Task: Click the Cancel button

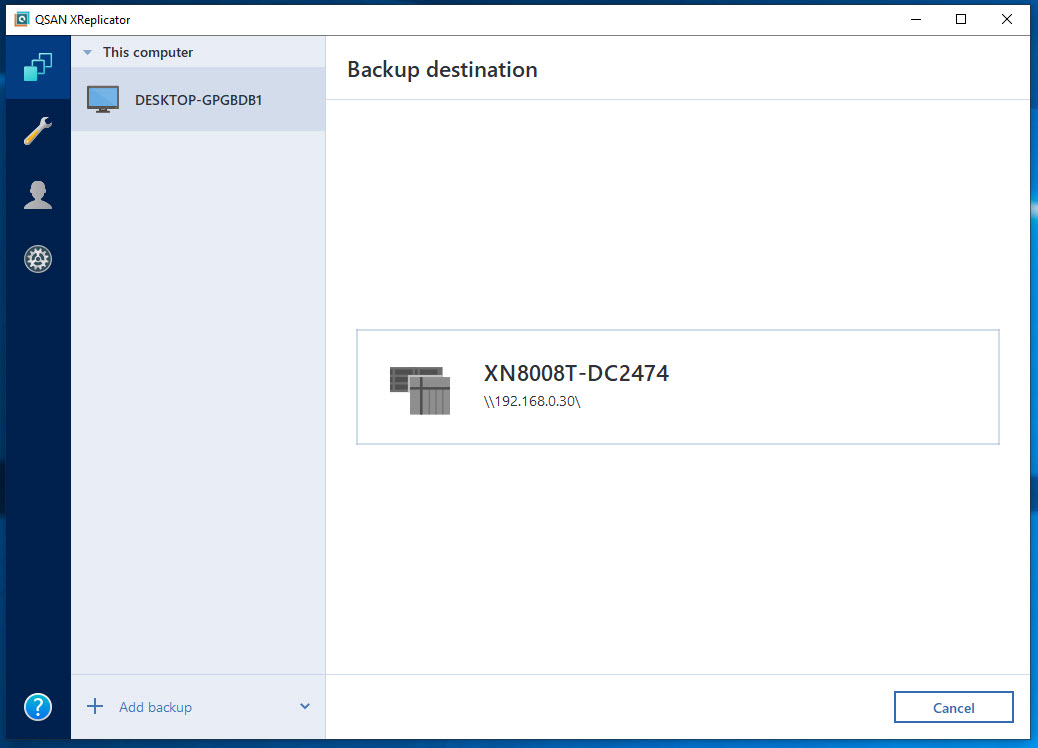Action: [x=953, y=707]
